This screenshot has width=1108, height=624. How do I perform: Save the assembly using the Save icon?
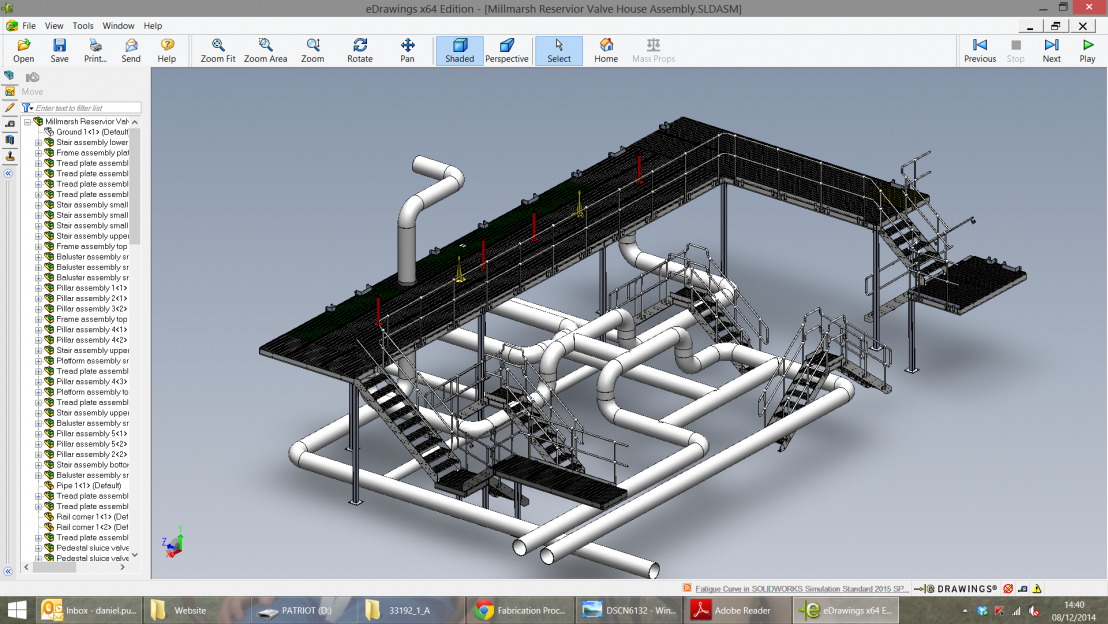click(x=59, y=50)
